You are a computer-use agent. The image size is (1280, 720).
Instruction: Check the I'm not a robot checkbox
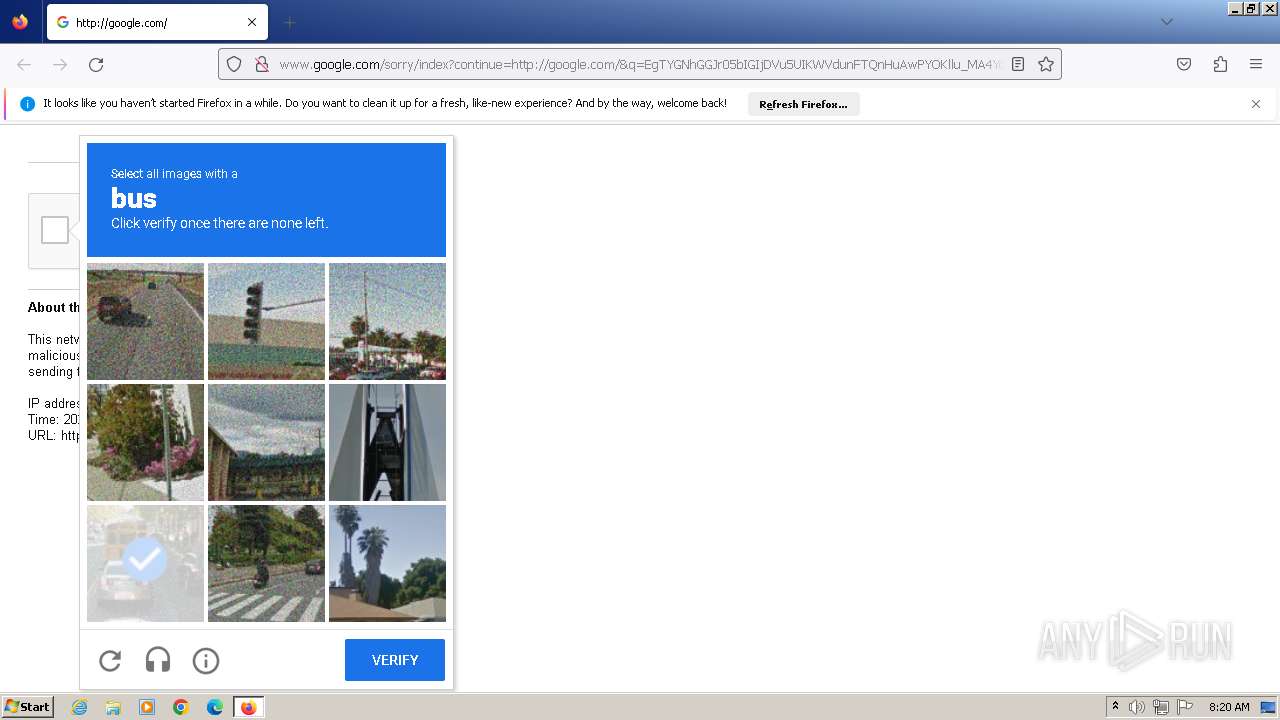tap(55, 230)
